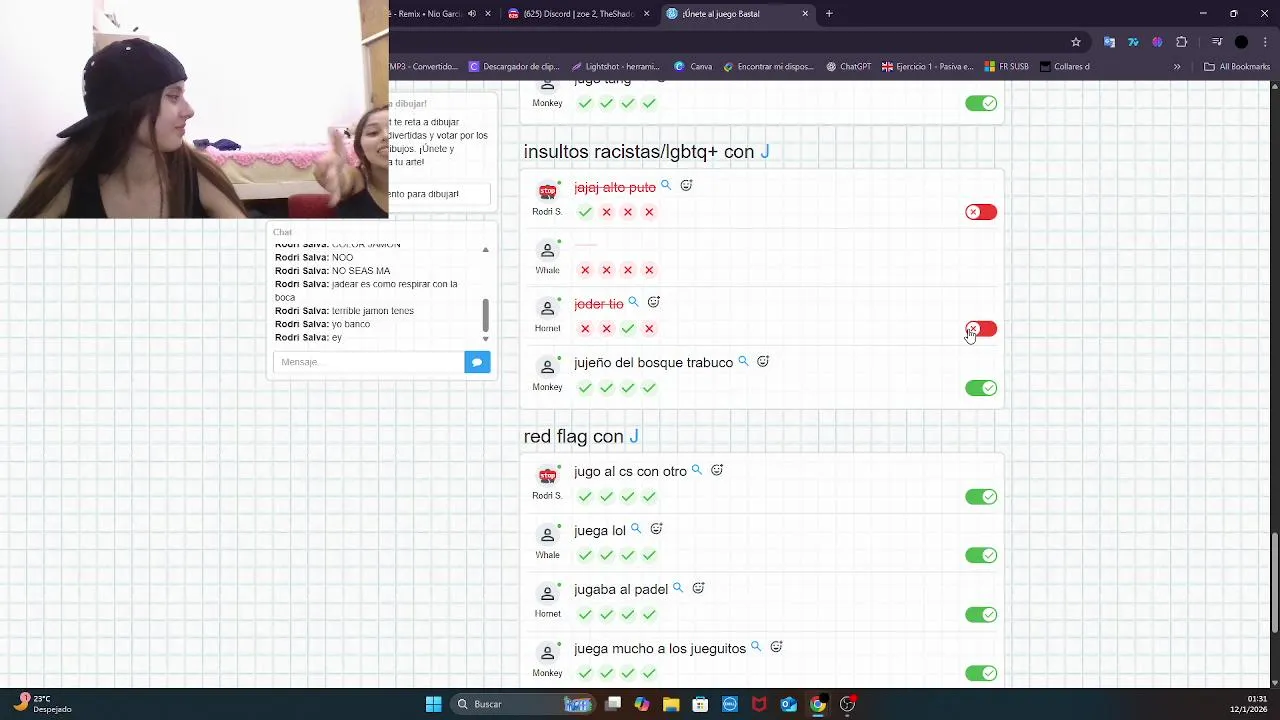Open Chrome Extensions puzzle icon
The height and width of the screenshot is (720, 1280).
[1181, 42]
